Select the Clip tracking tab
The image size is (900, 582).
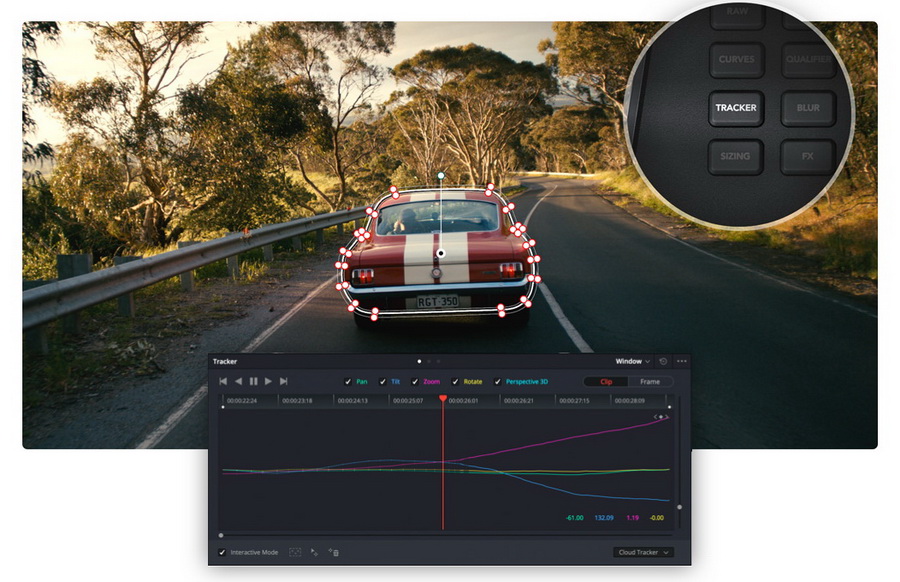604,381
